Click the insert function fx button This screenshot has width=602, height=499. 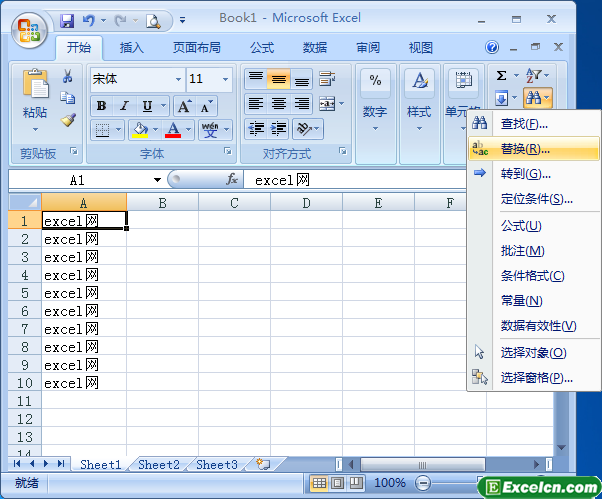coord(232,179)
